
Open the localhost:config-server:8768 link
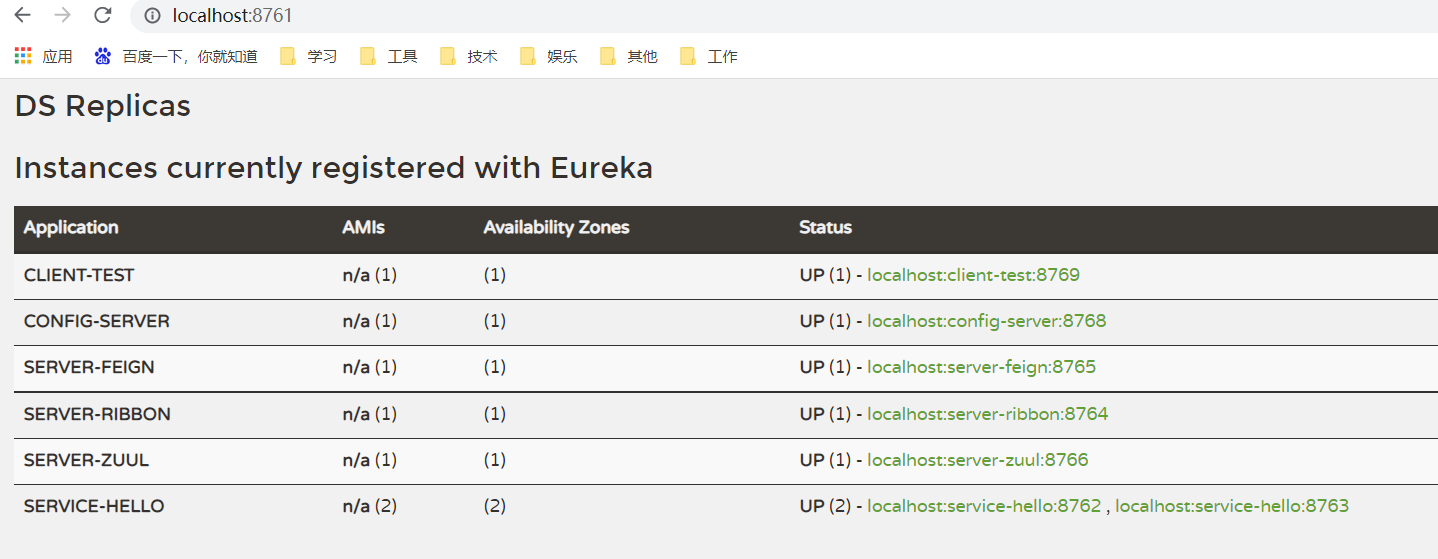pos(986,321)
